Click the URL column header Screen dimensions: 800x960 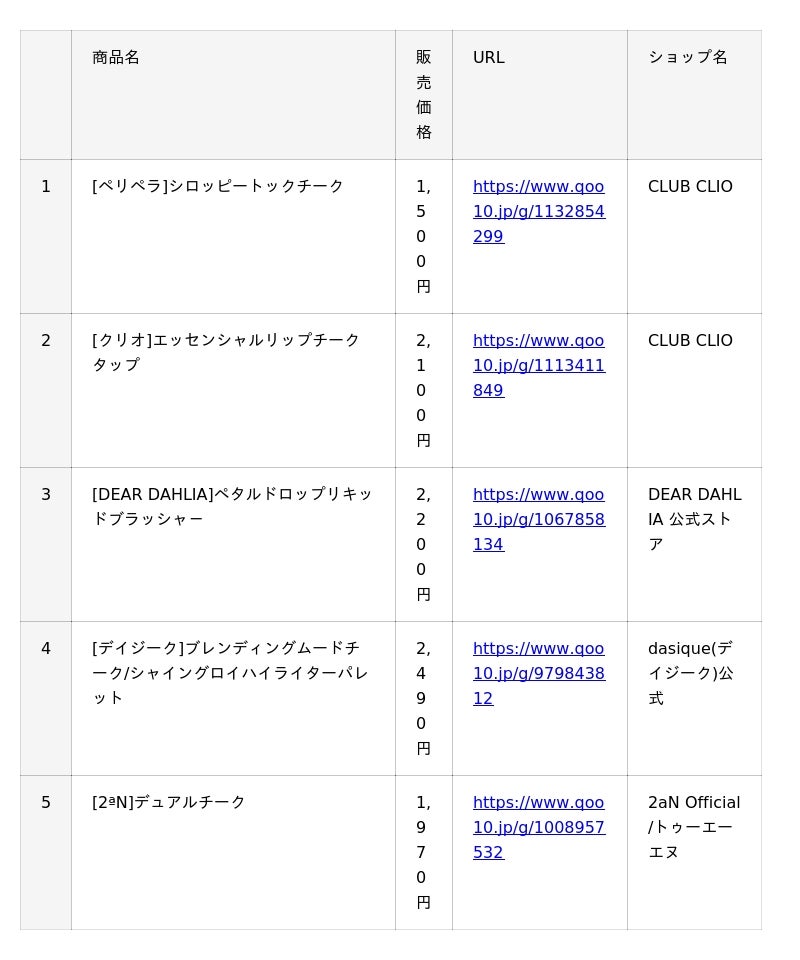point(489,58)
